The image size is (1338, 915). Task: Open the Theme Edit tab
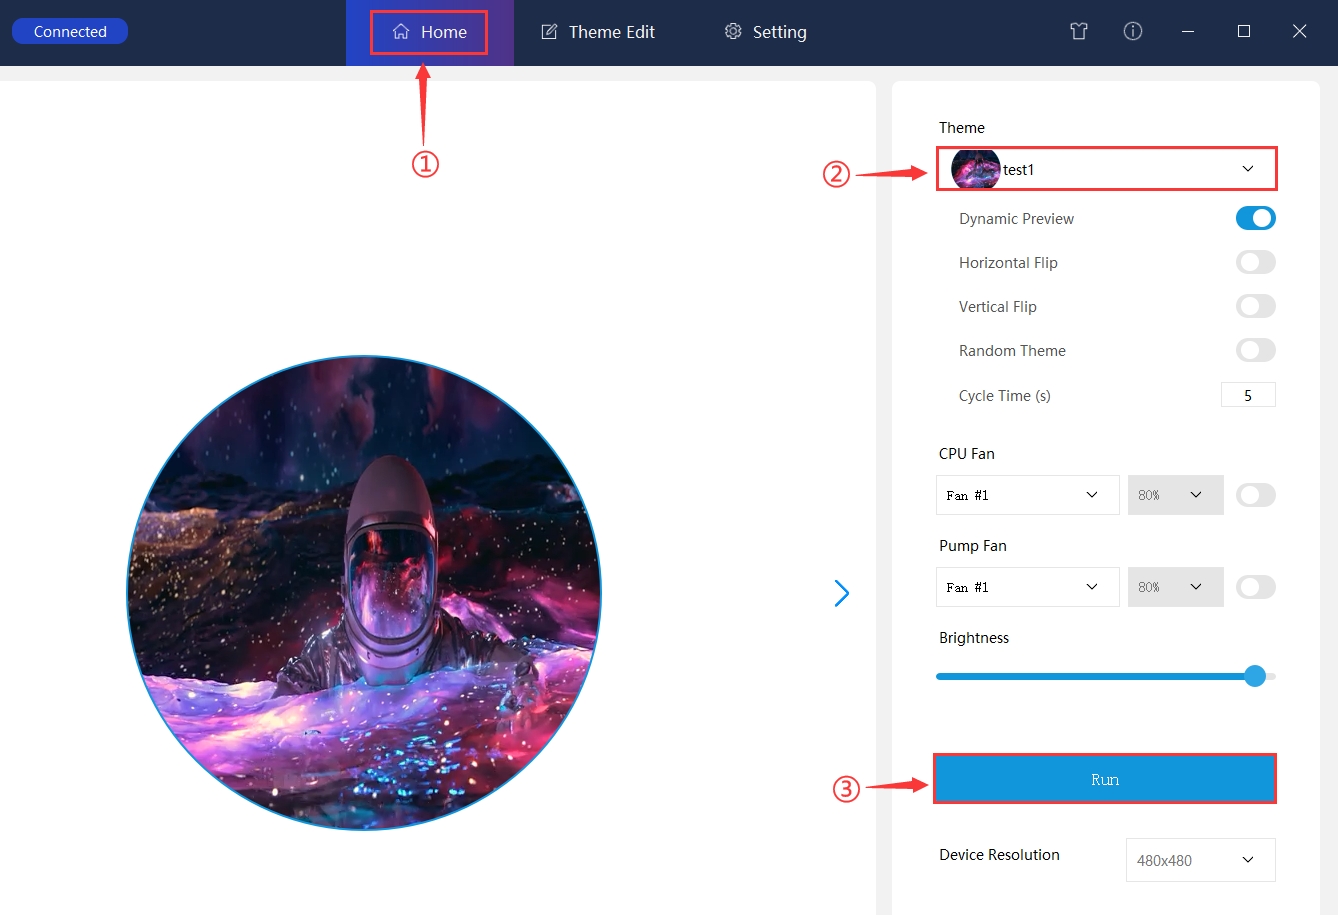598,32
